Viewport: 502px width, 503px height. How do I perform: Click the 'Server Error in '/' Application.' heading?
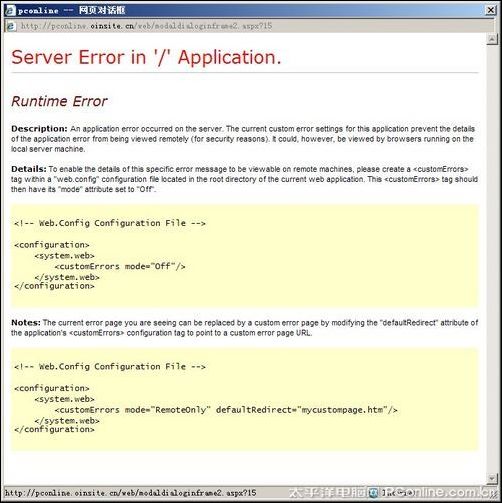146,57
